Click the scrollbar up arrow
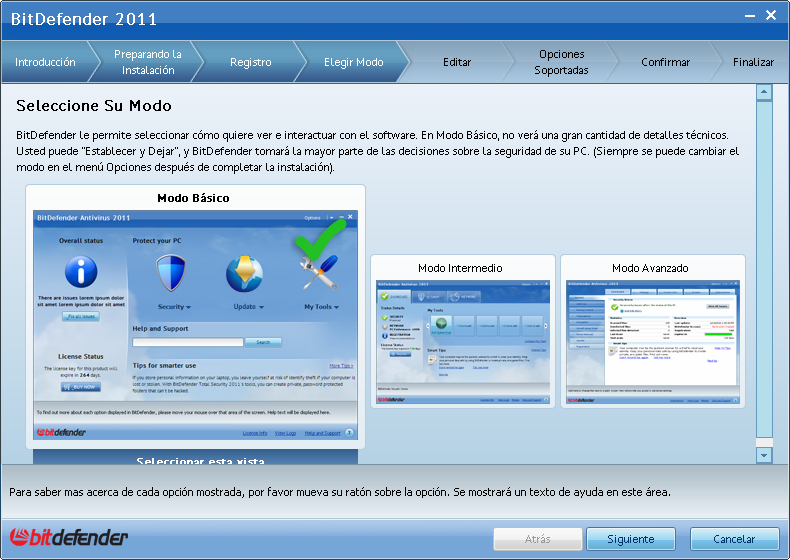The width and height of the screenshot is (790, 560). tap(764, 92)
